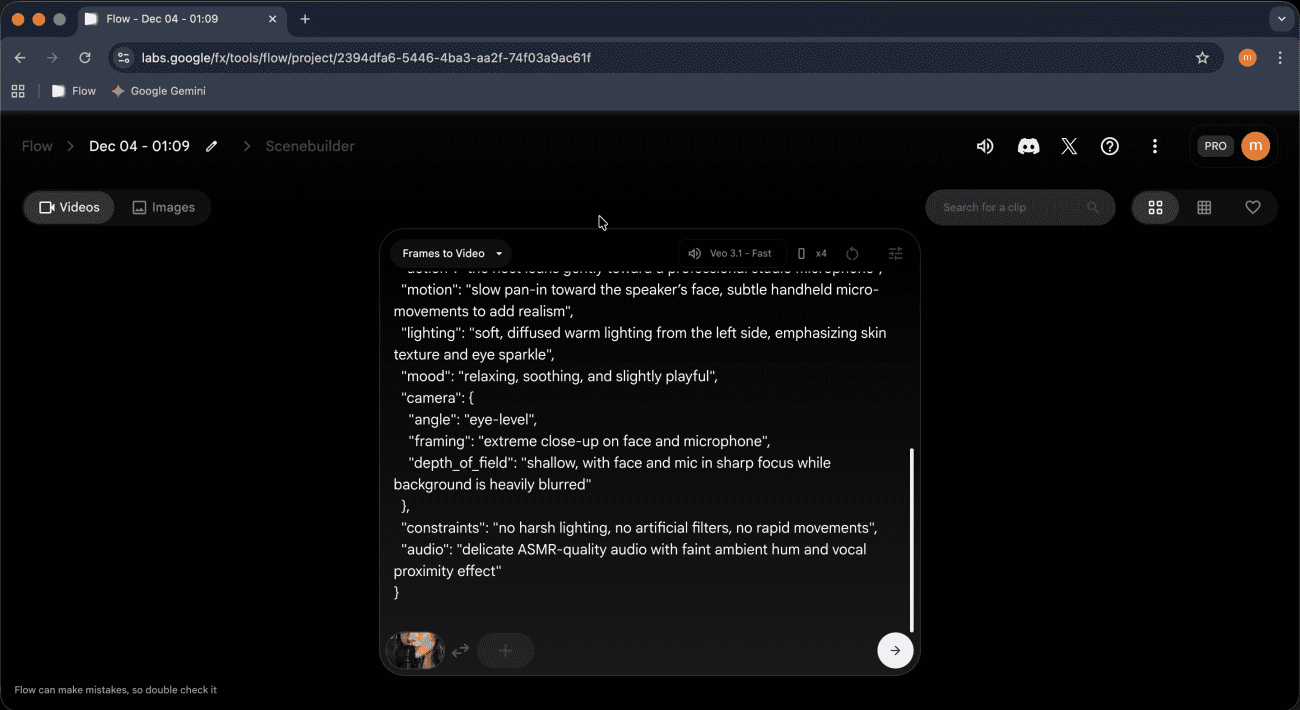The height and width of the screenshot is (710, 1300).
Task: Switch to large grid view
Action: [x=1155, y=207]
